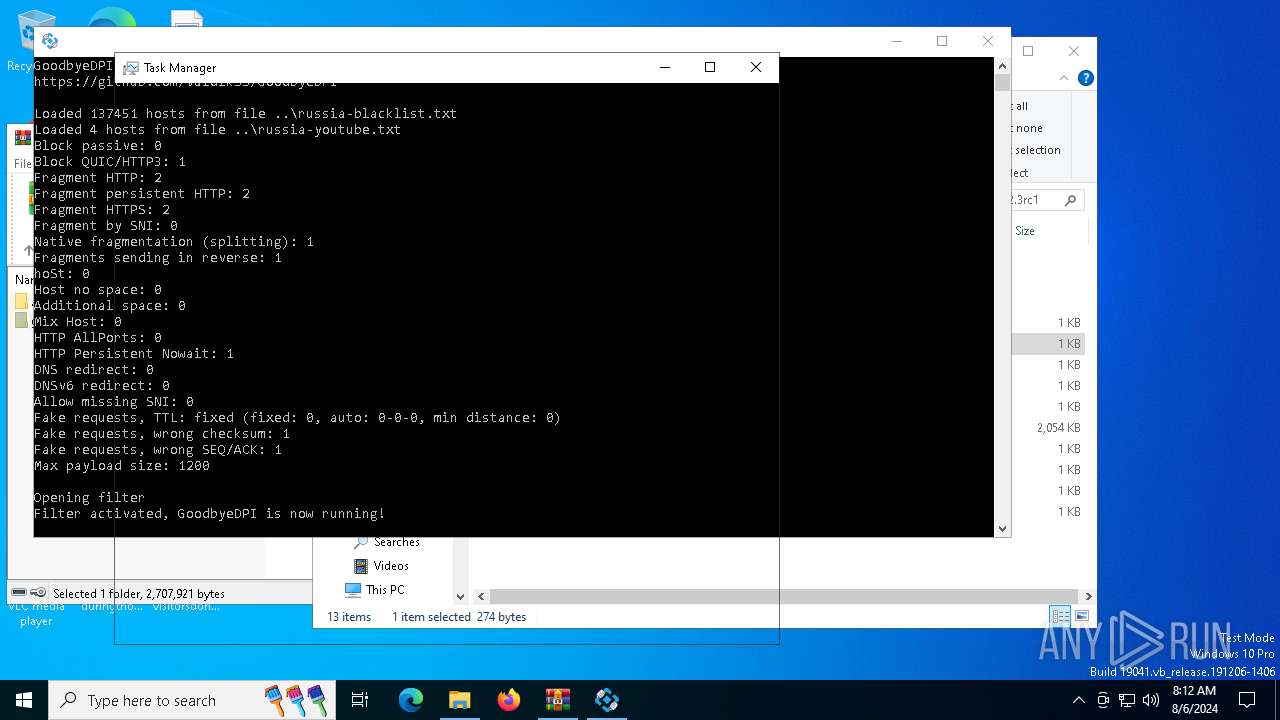Click the Explorer search magnifier icon
This screenshot has height=720, width=1280.
tap(1070, 200)
